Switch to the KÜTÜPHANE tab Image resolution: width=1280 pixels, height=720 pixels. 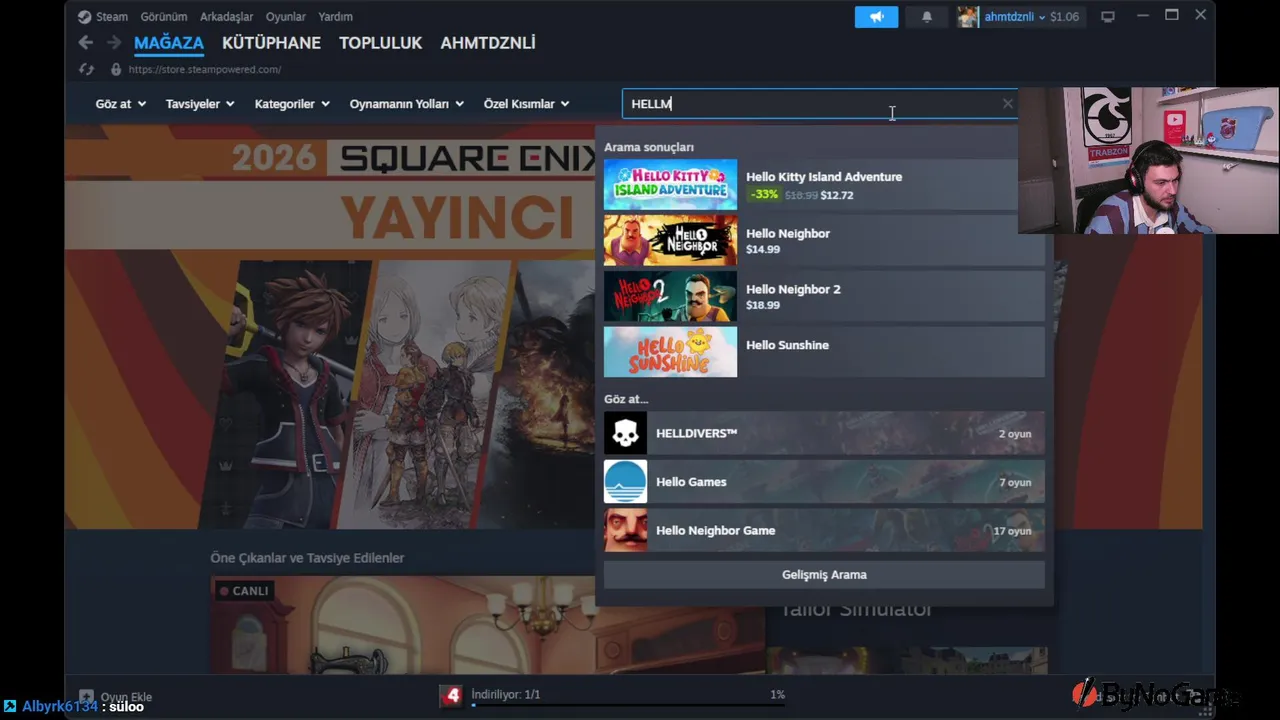tap(271, 43)
